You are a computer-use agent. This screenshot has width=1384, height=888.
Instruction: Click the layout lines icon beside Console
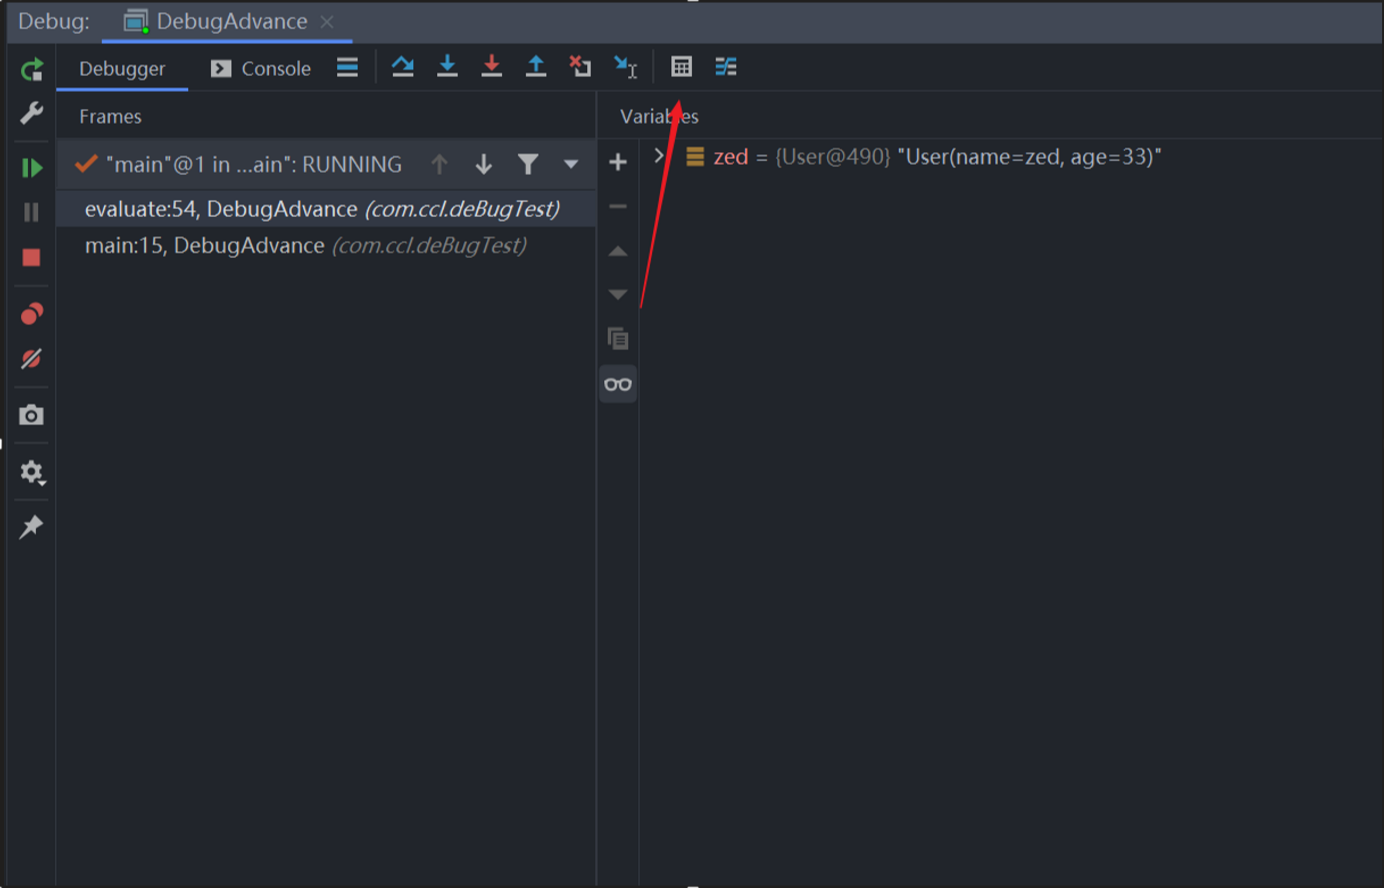pyautogui.click(x=347, y=68)
